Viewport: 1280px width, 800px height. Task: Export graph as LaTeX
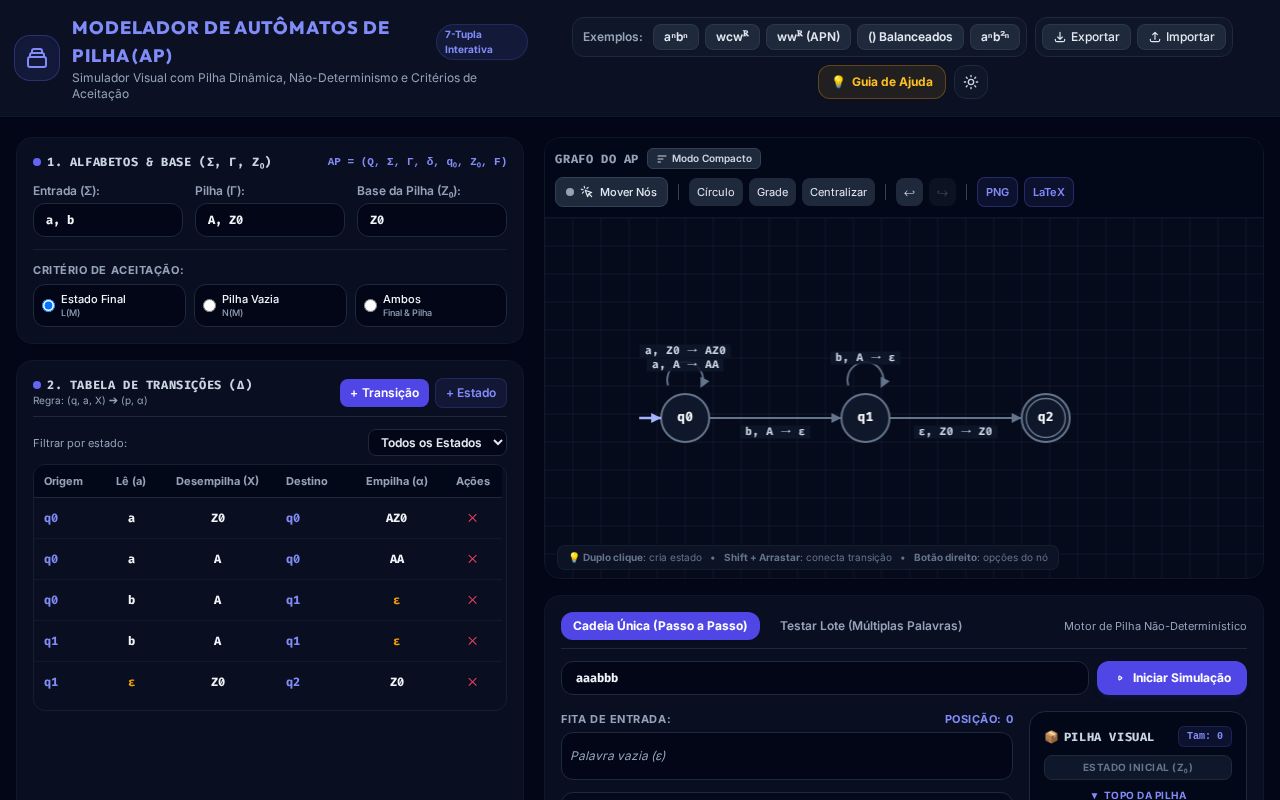pos(1049,192)
